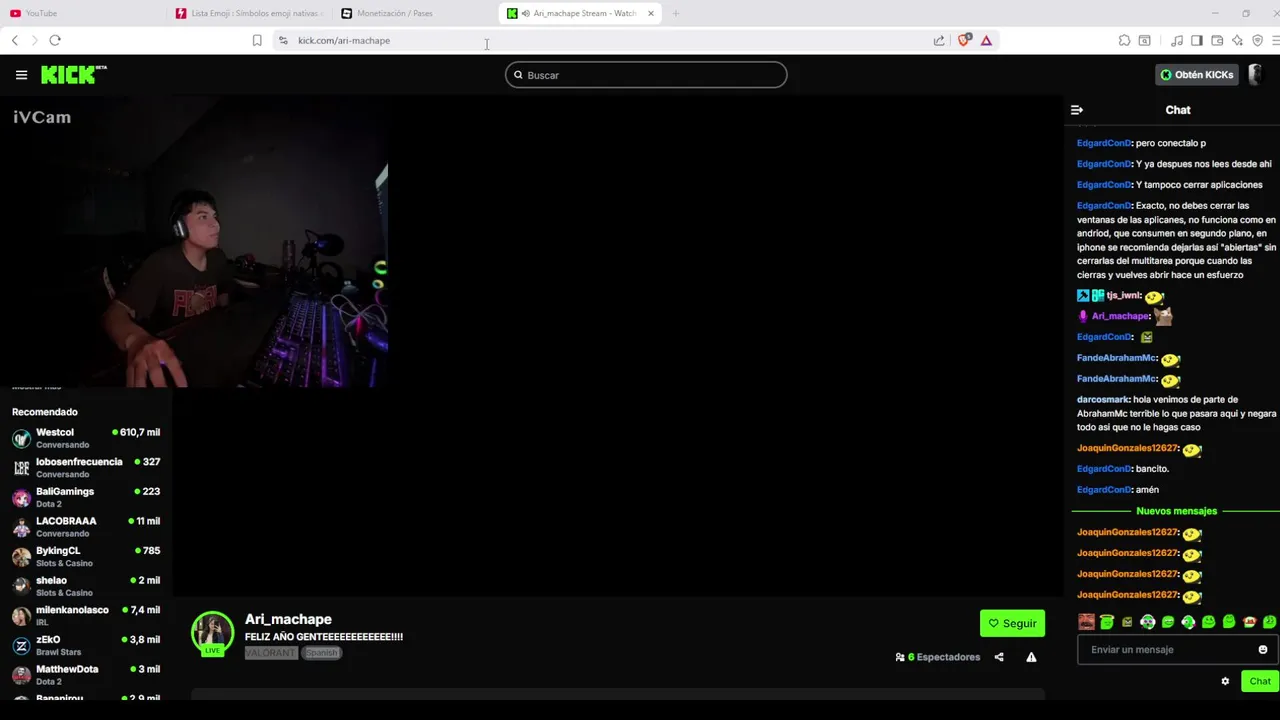Viewport: 1280px width, 720px height.
Task: Bookmark this page
Action: (257, 40)
